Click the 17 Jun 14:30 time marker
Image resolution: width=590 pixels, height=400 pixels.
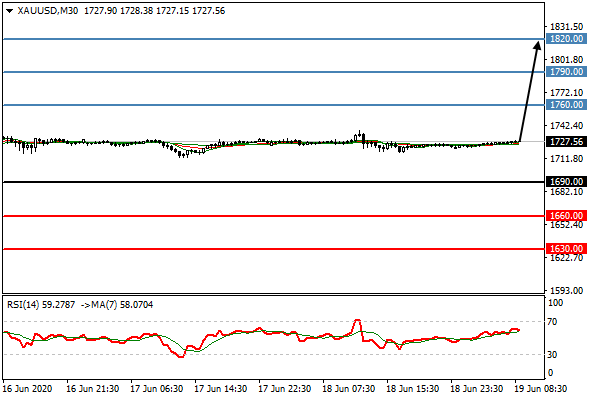coord(221,389)
